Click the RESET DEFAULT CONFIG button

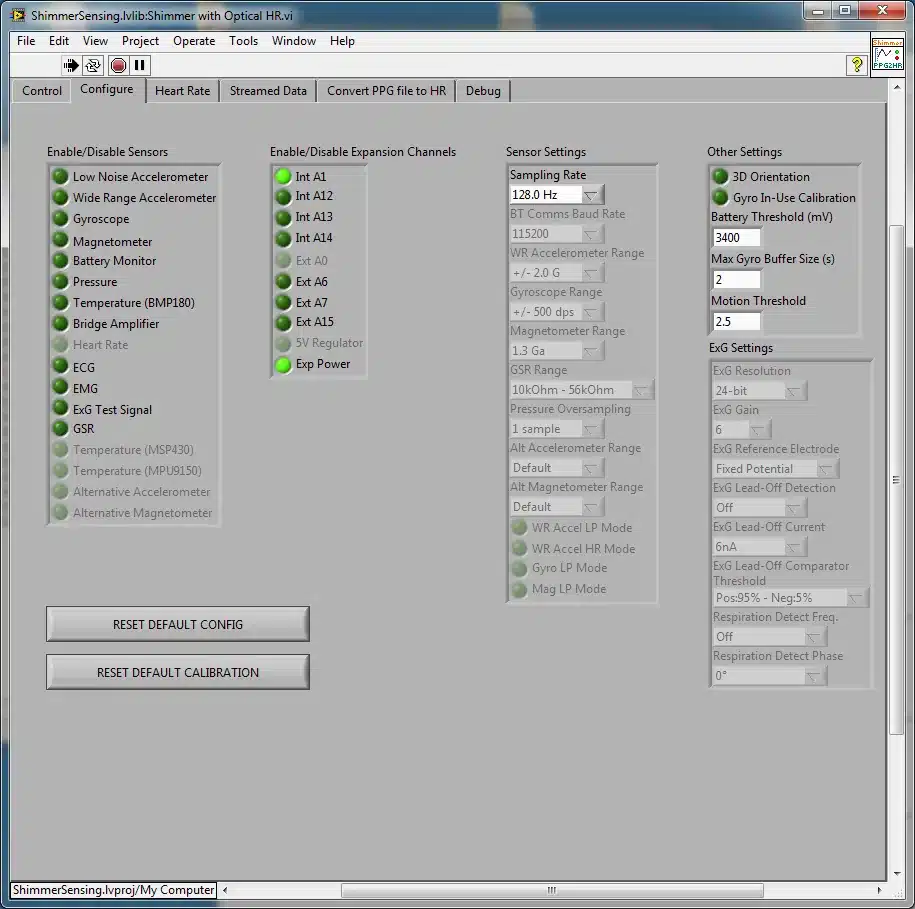178,624
